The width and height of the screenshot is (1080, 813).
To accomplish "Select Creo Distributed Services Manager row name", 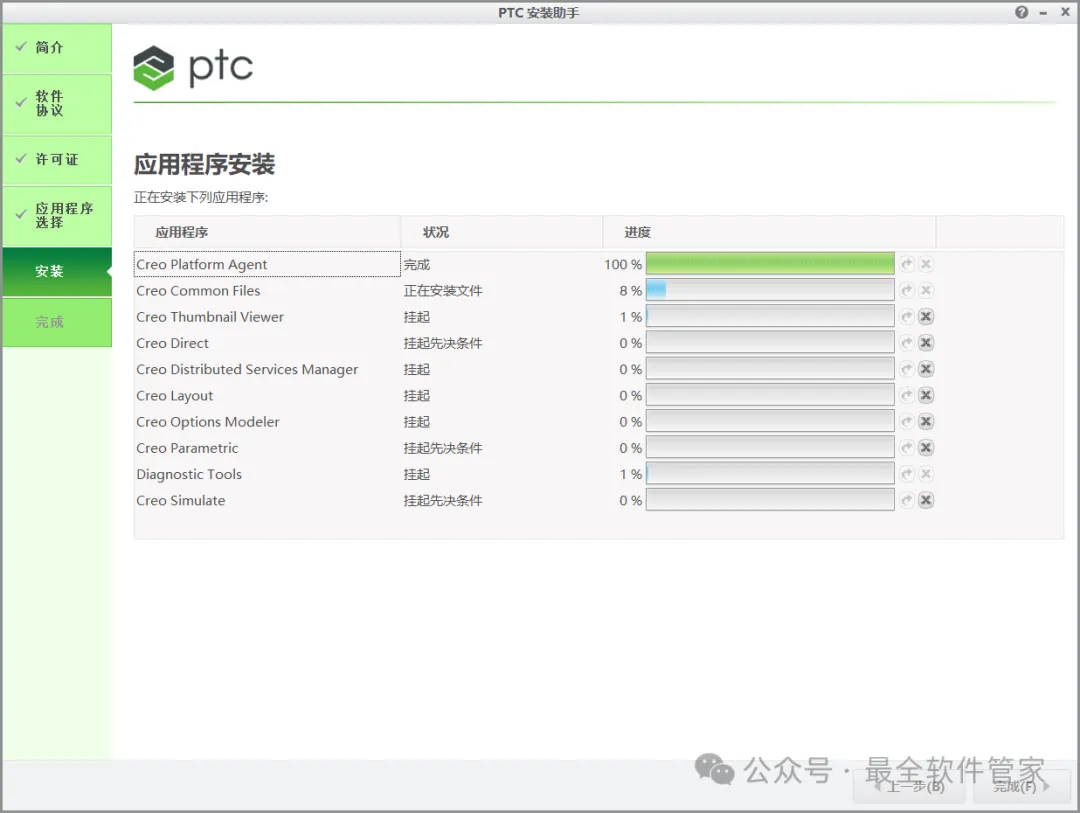I will coord(247,369).
